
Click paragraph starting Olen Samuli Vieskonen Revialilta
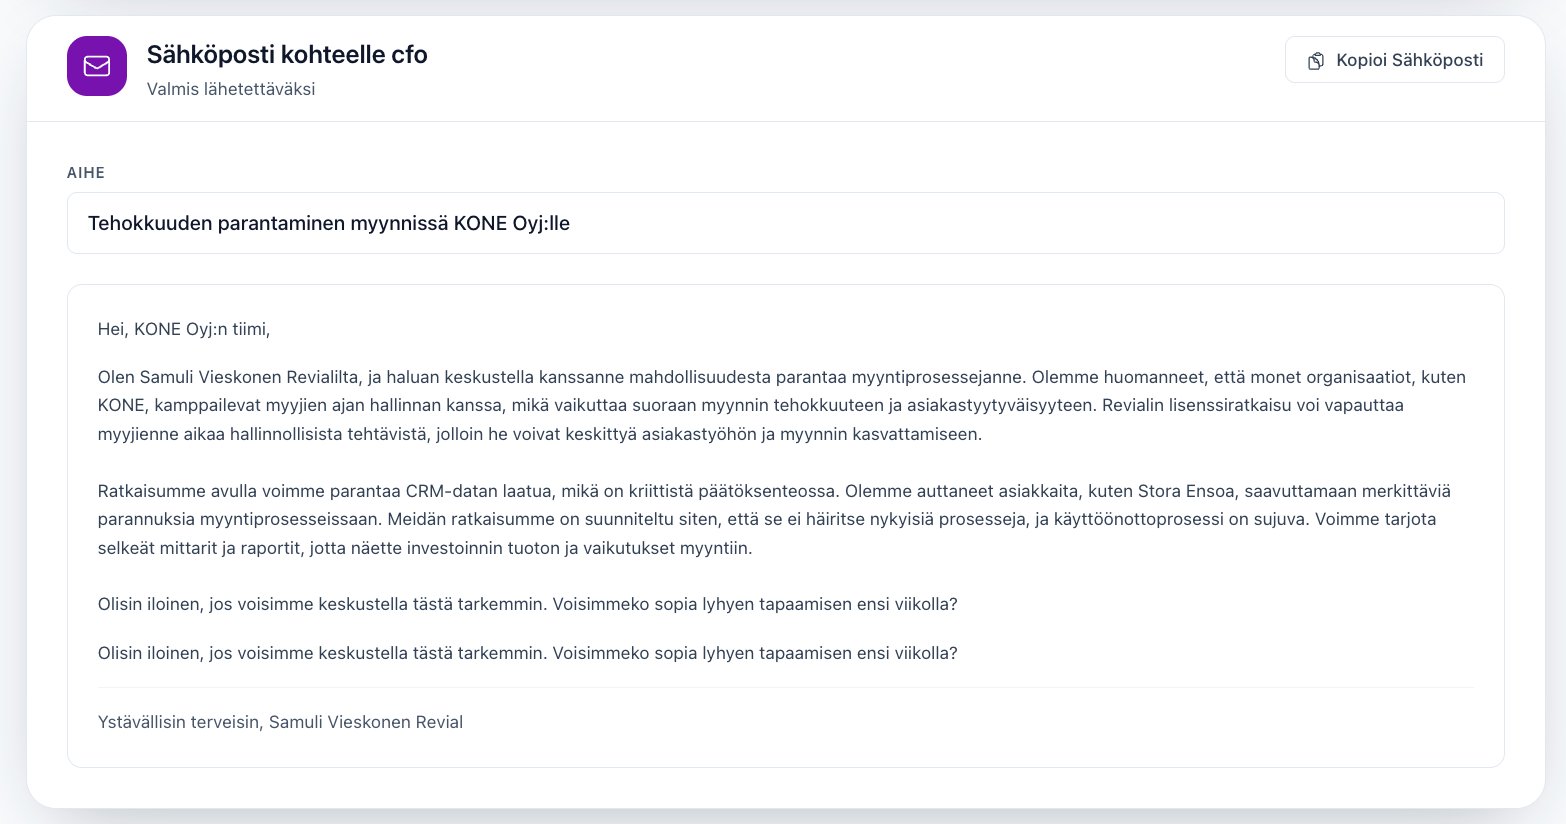pos(782,405)
